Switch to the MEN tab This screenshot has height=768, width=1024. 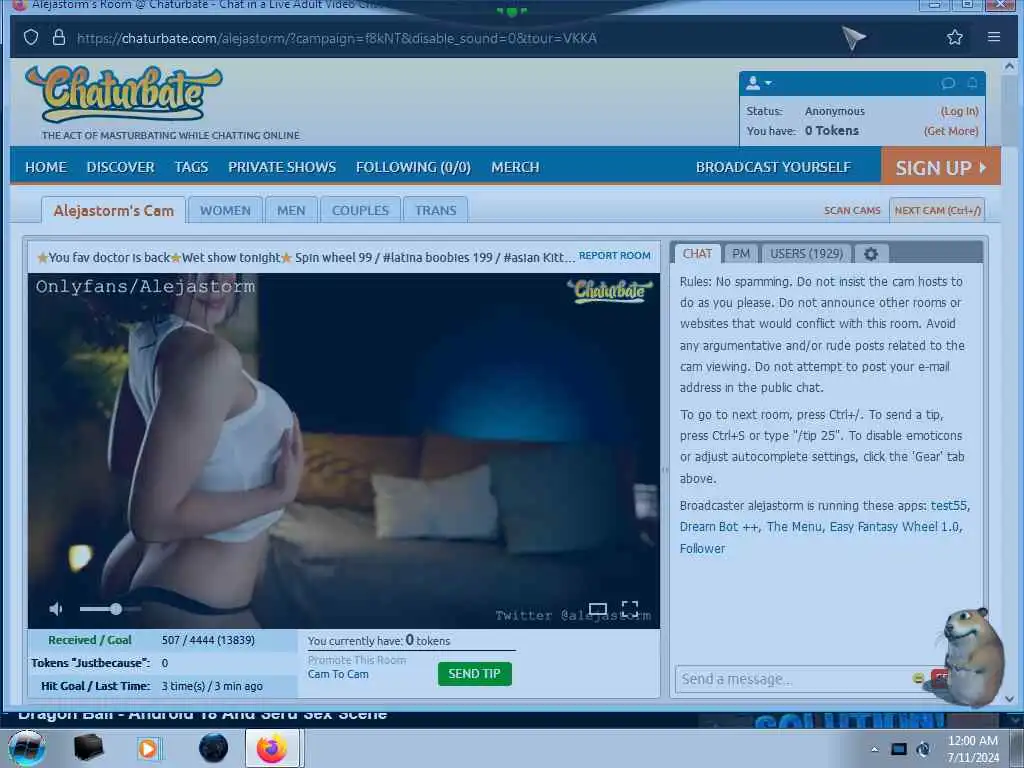[291, 210]
